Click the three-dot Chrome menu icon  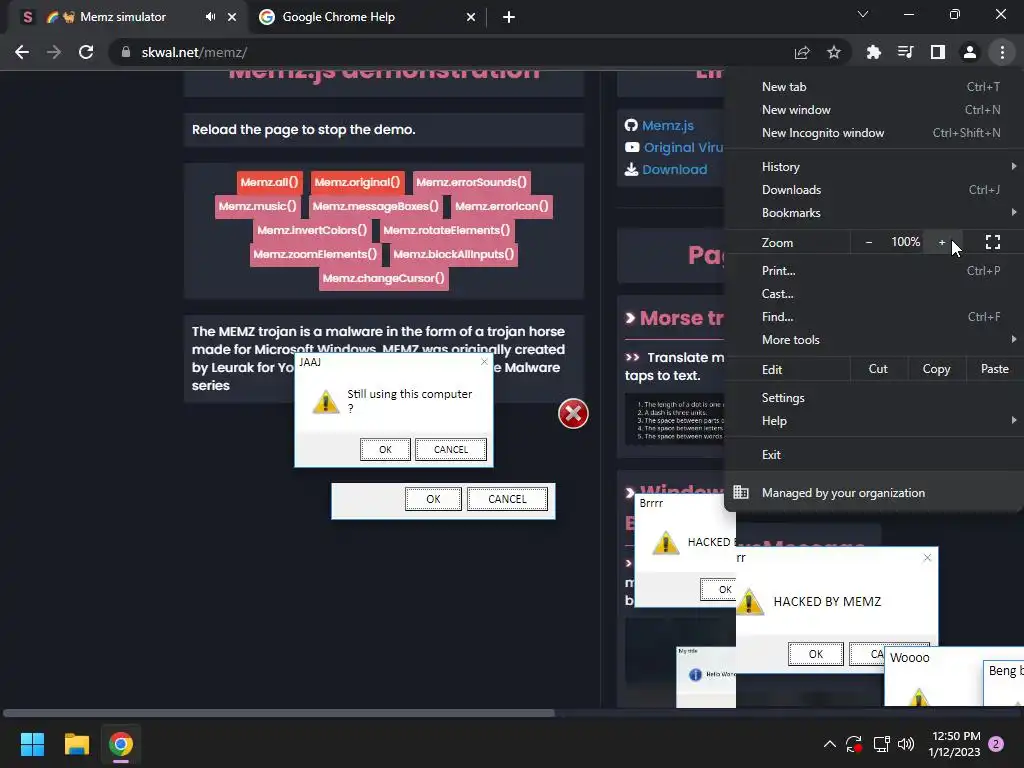(1002, 52)
